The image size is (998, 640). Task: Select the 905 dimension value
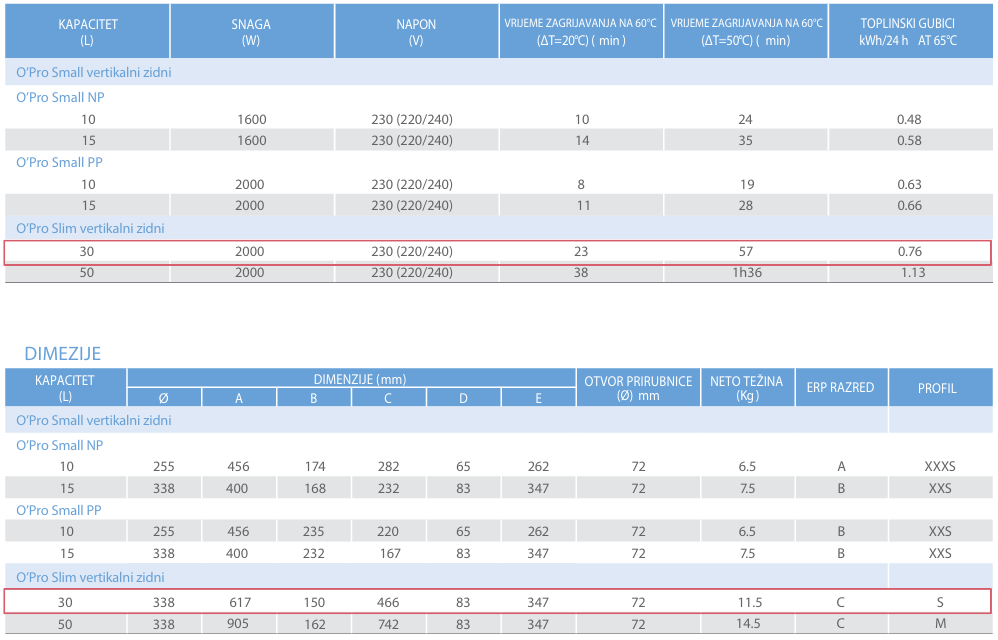pos(238,624)
